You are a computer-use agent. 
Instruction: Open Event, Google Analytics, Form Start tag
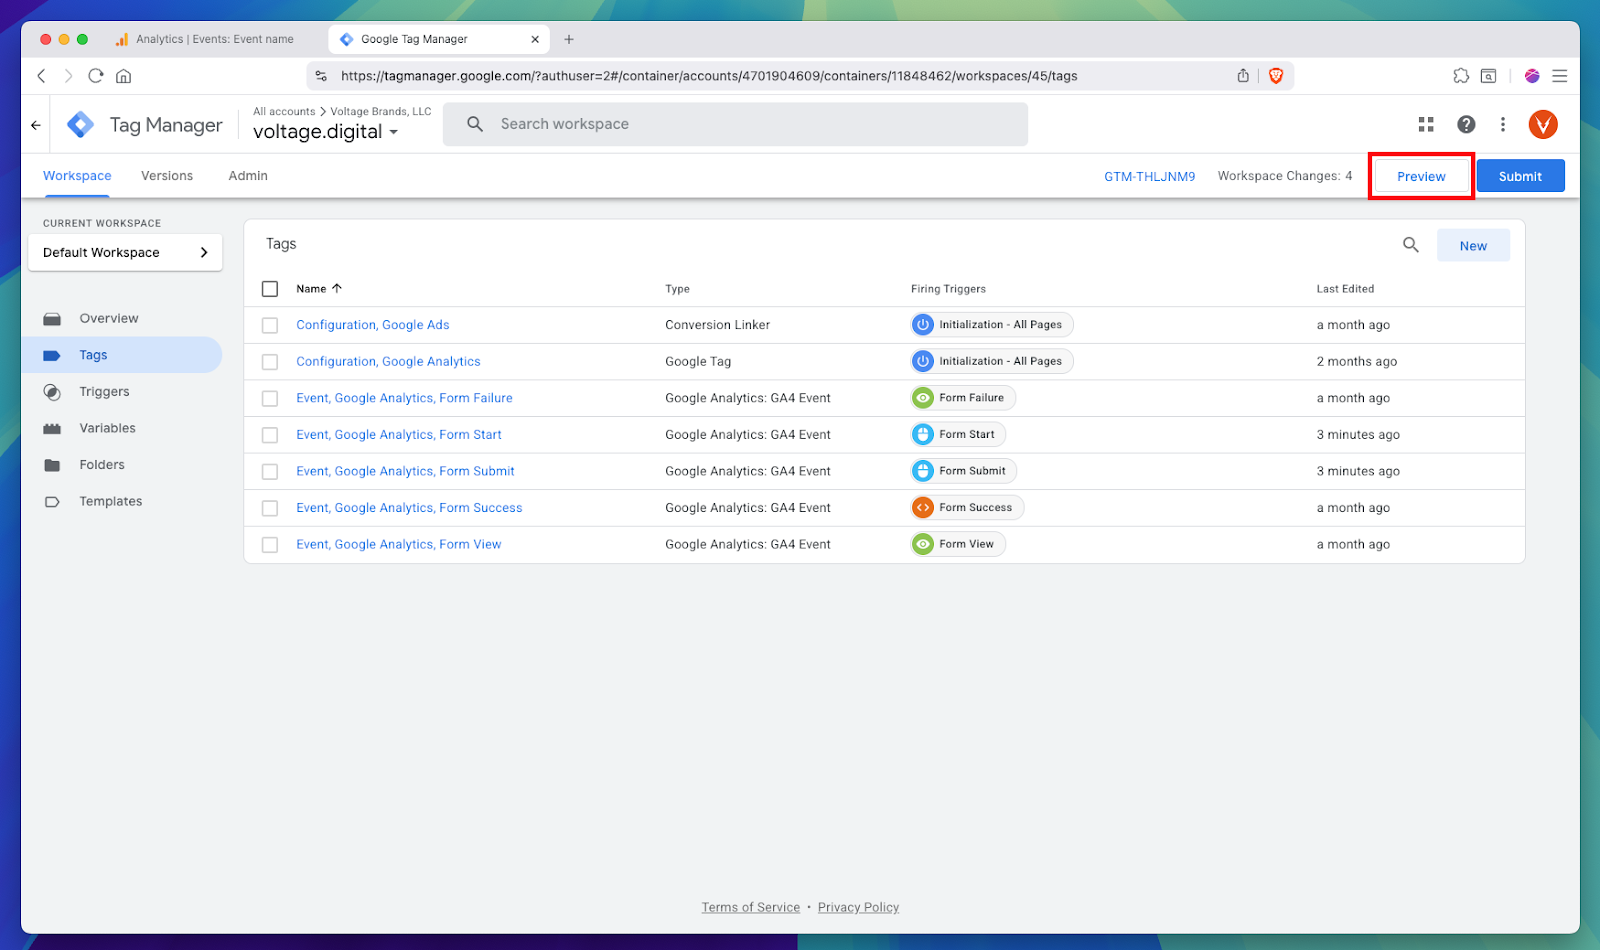[x=398, y=435]
